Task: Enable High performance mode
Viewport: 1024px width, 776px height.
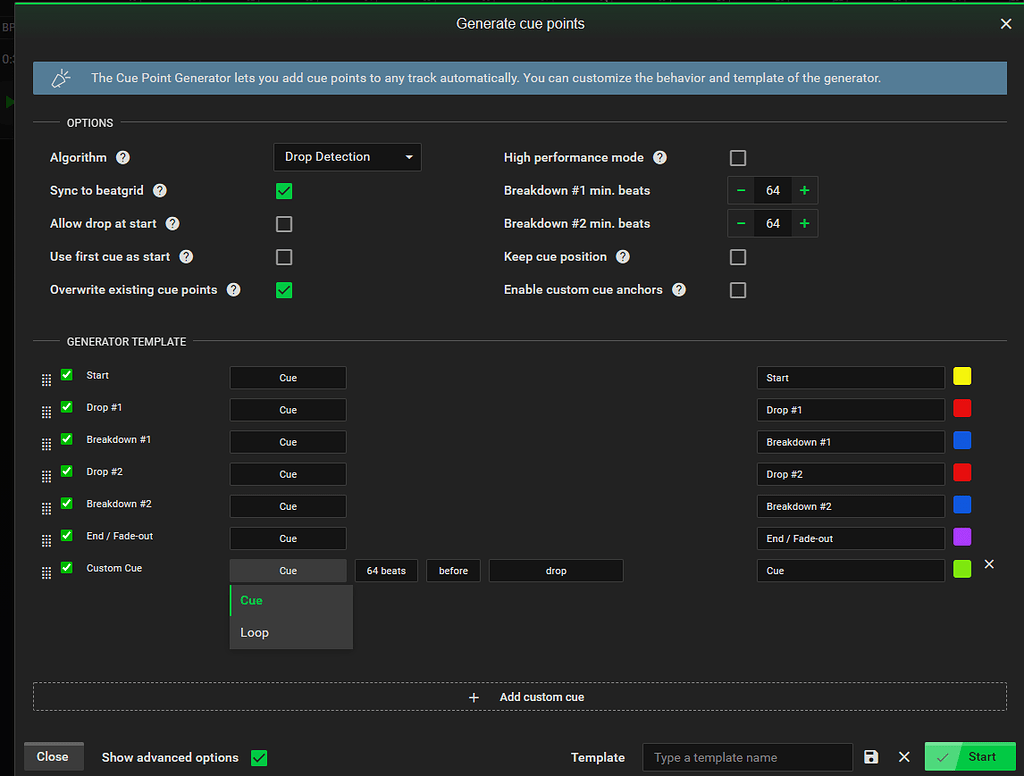Action: (x=737, y=157)
